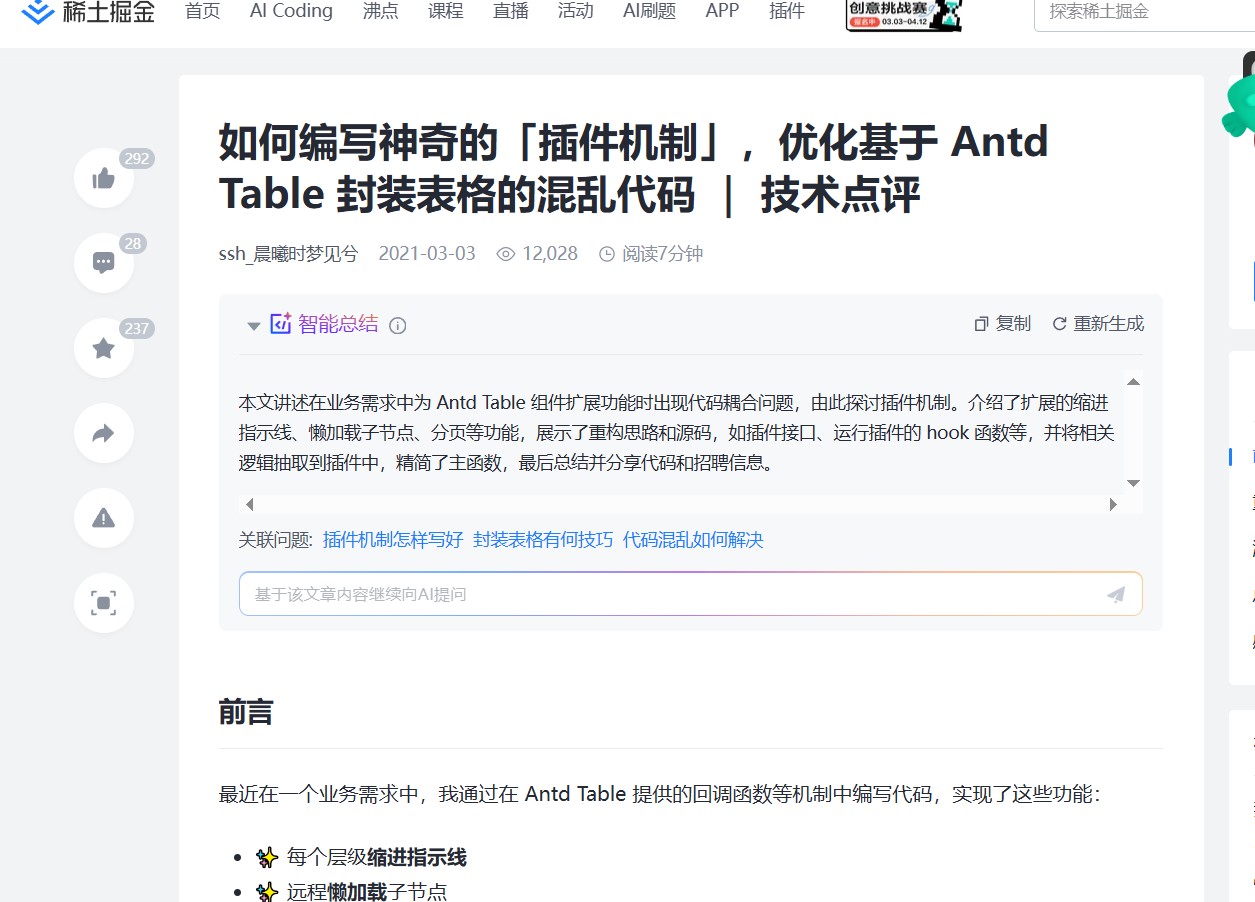The width and height of the screenshot is (1255, 902).
Task: Go to 沸点 section
Action: 380,11
